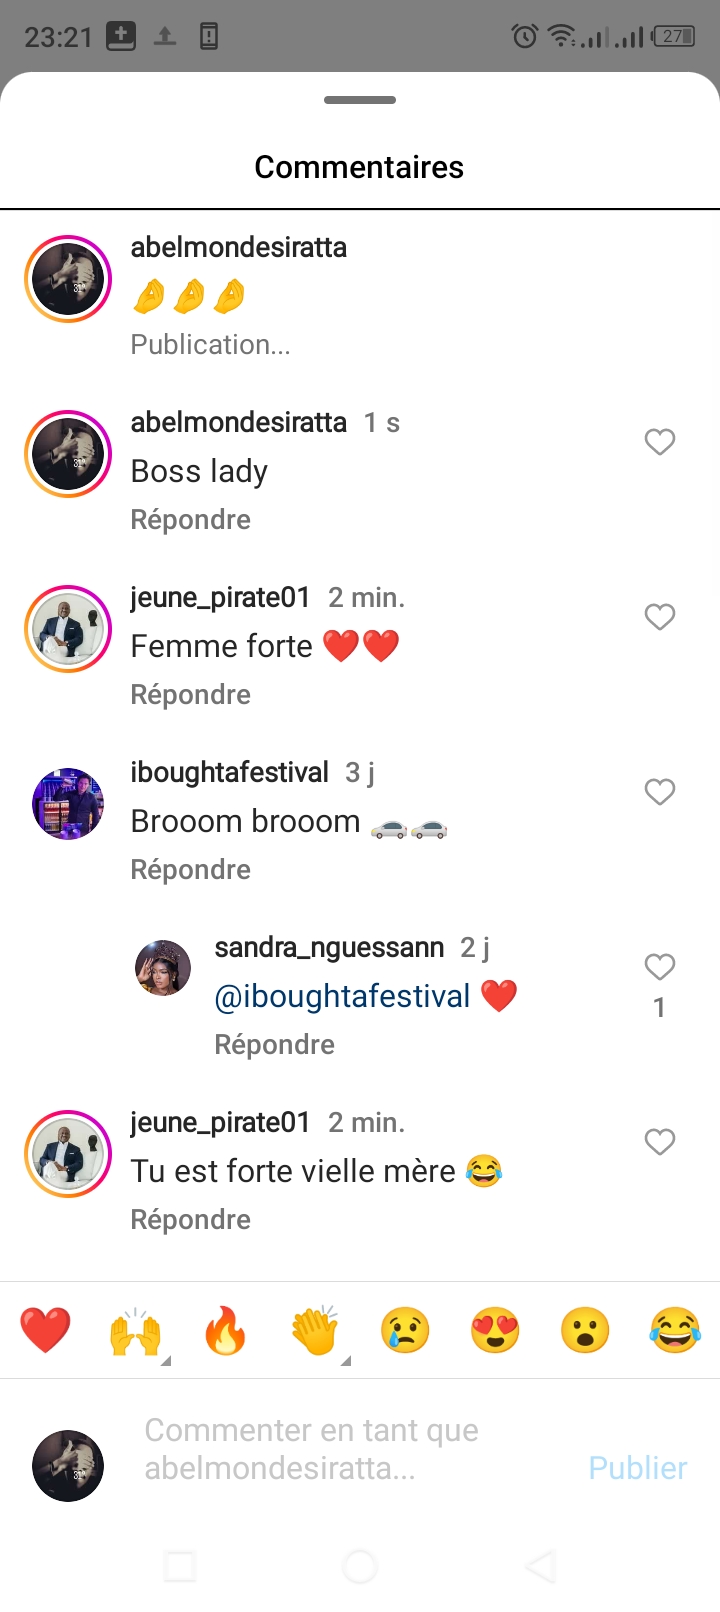Viewport: 720px width, 1612px height.
Task: Tap the red heart emoji quick reaction
Action: click(x=45, y=1331)
